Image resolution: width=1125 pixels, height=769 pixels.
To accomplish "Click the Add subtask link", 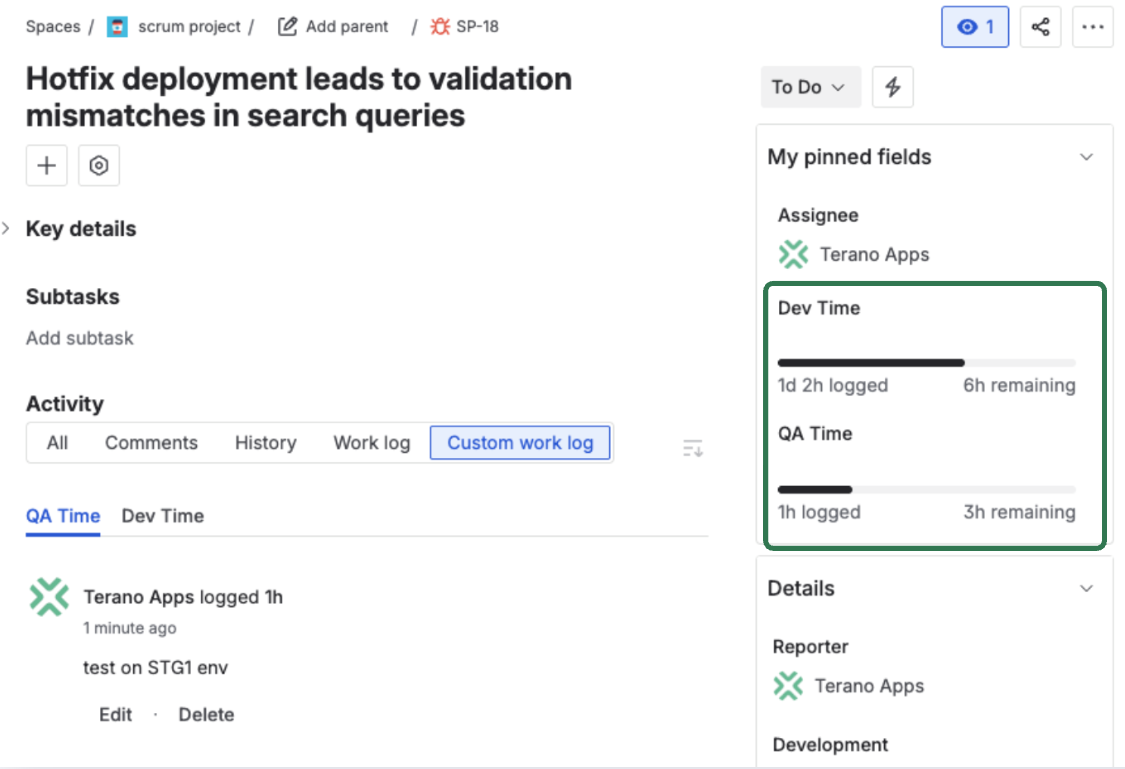I will pyautogui.click(x=79, y=338).
